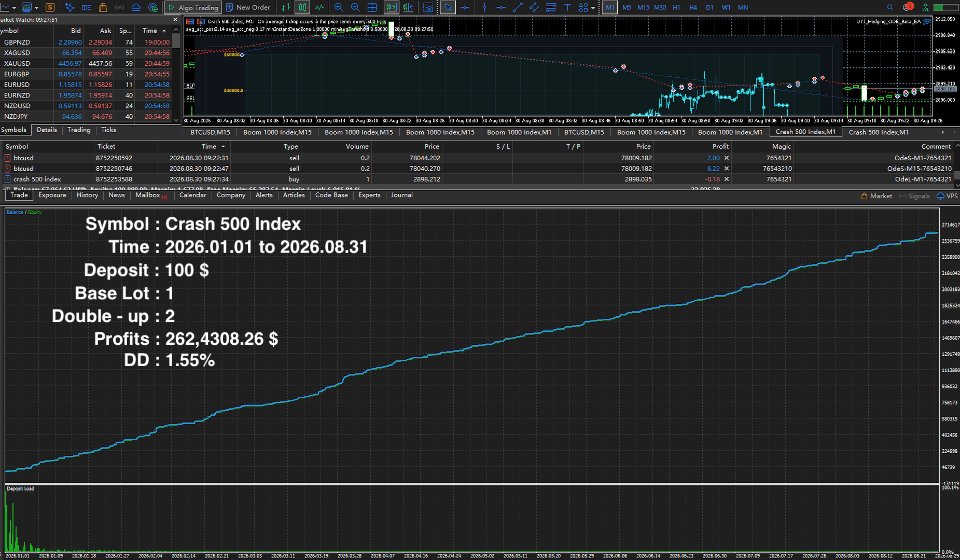This screenshot has width=960, height=560.
Task: Switch to Ticks tab in Market Watch
Action: pos(108,130)
